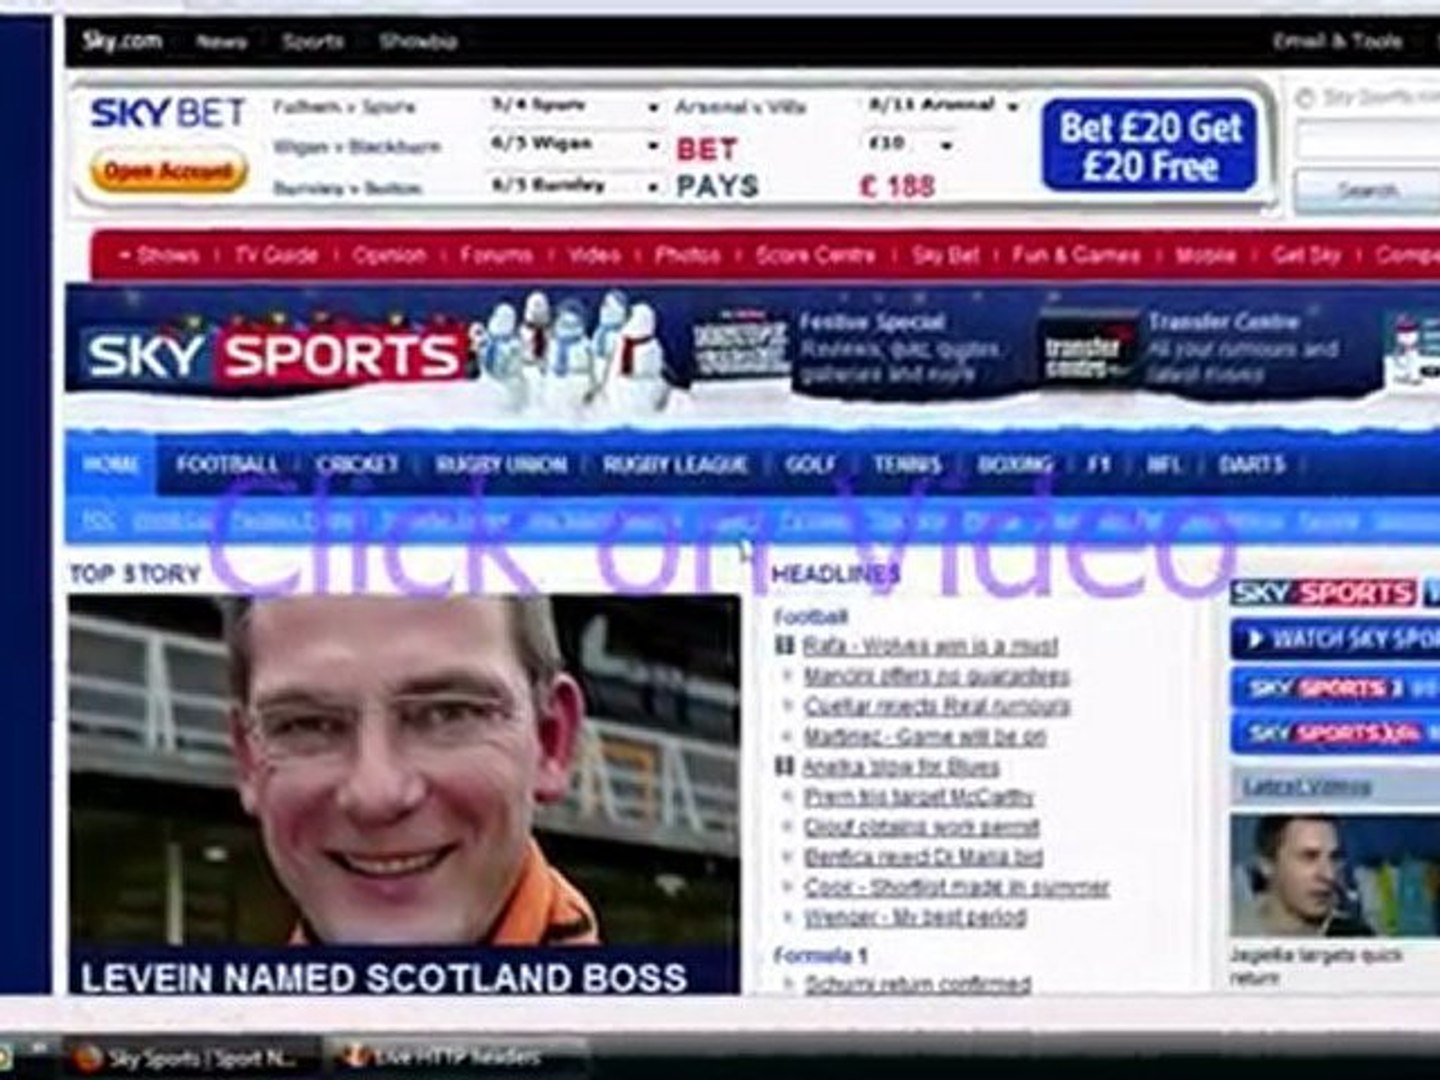
Task: Click Video in the red bar
Action: click(x=595, y=255)
